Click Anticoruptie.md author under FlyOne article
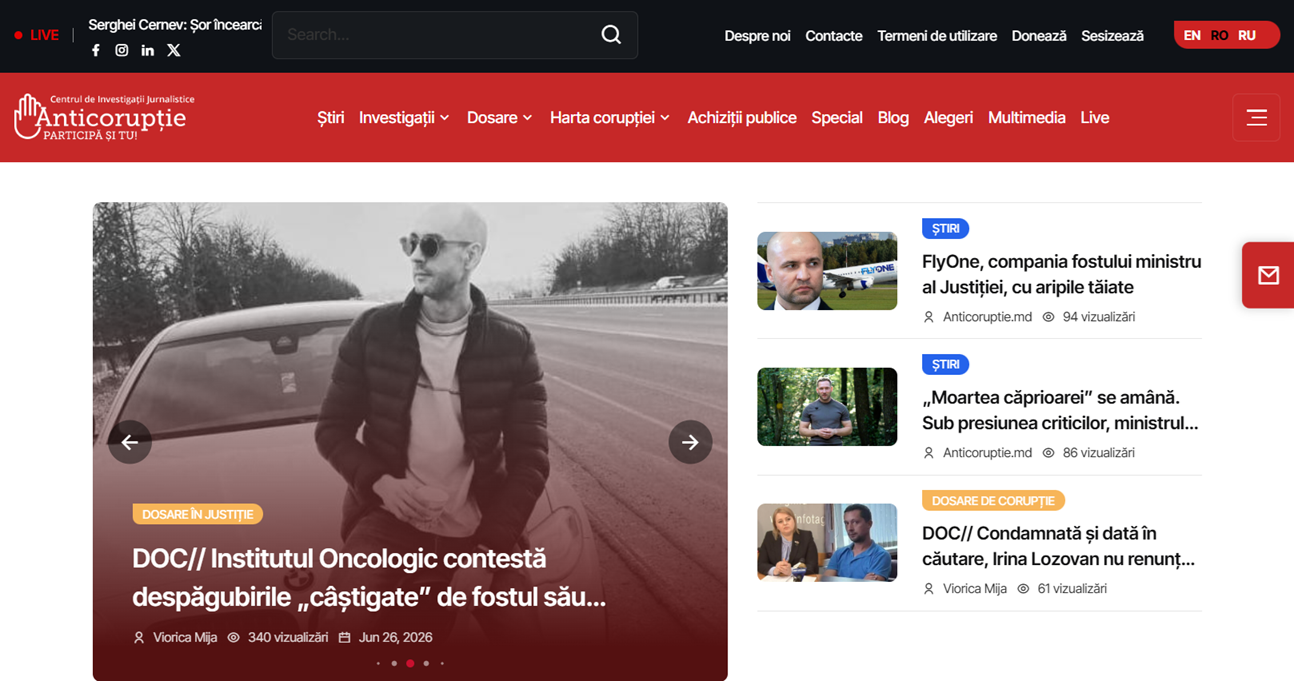This screenshot has width=1294, height=681. pyautogui.click(x=987, y=317)
